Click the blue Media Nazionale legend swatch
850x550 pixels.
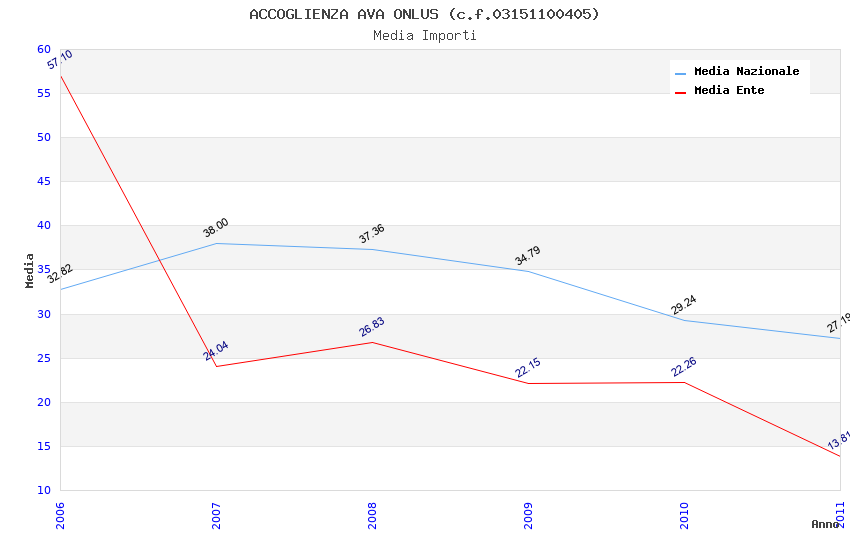click(x=681, y=73)
